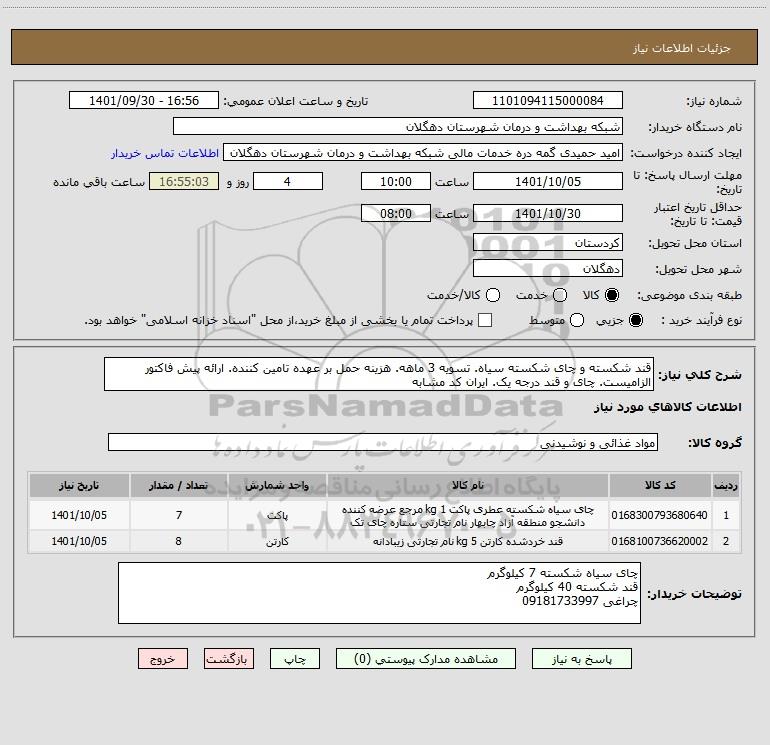Click the buyer organization name field
Screen dimensions: 770x745
tap(398, 126)
